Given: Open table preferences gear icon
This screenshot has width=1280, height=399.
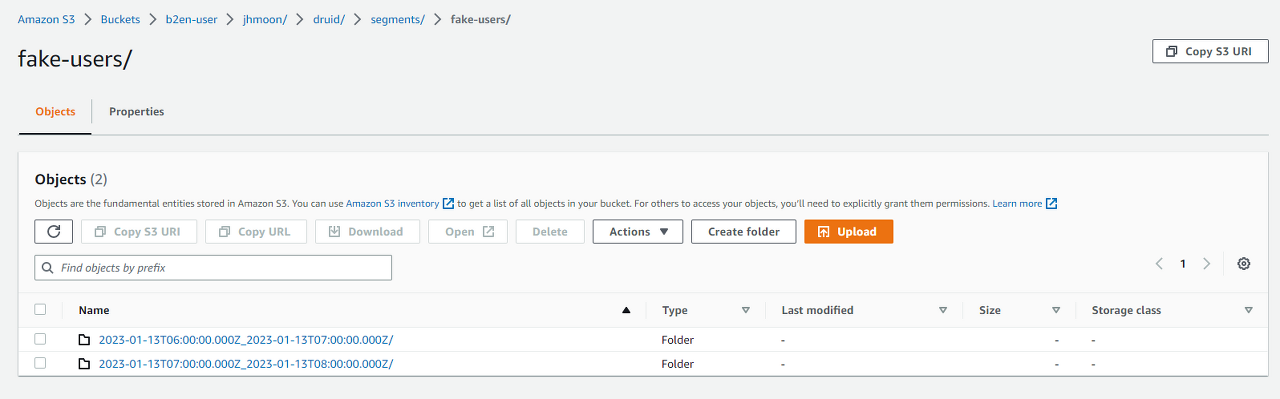Looking at the screenshot, I should click(x=1244, y=264).
